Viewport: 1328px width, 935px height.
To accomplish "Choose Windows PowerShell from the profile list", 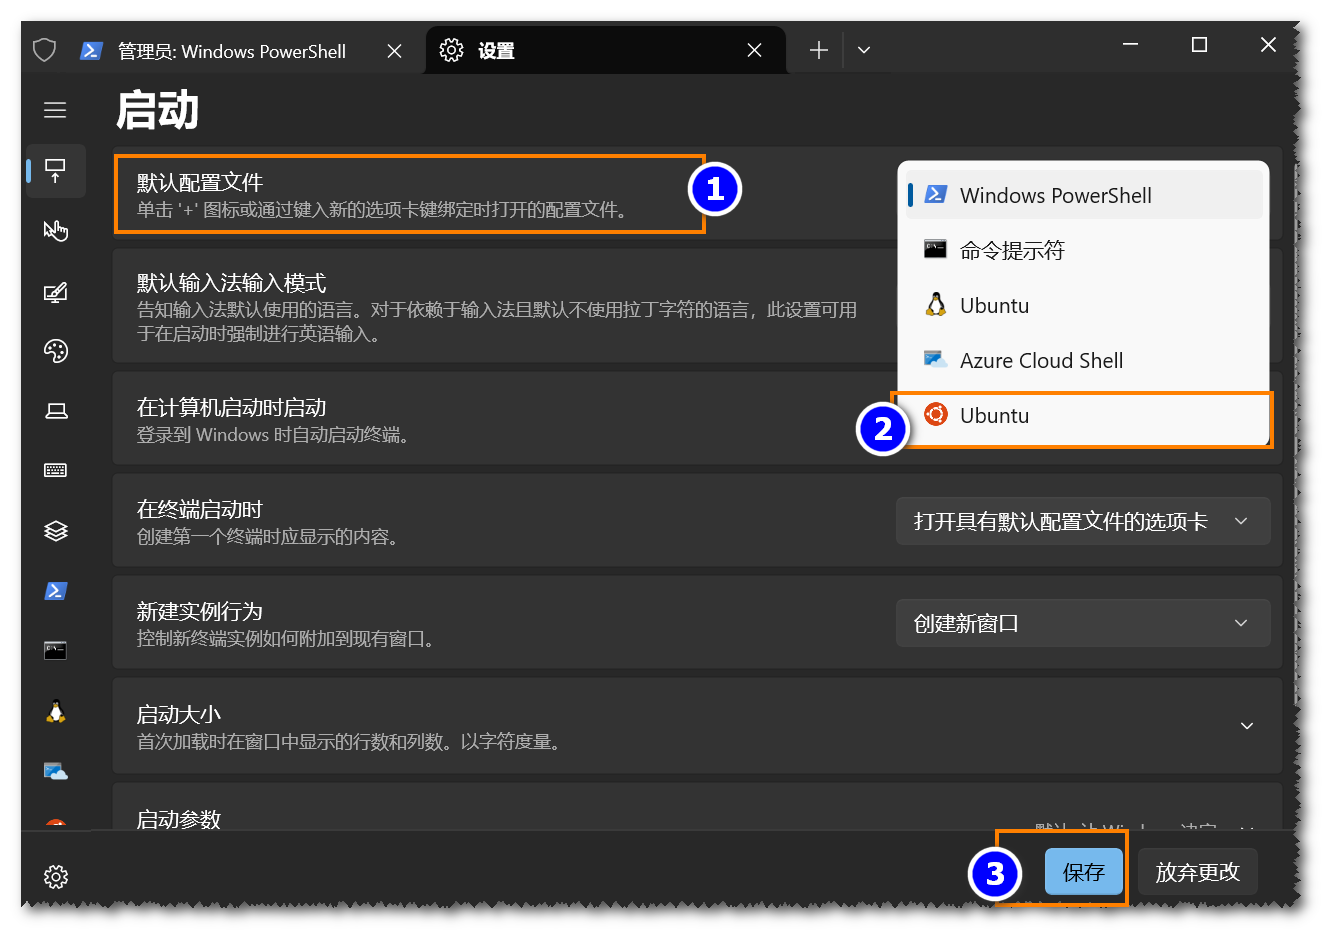I will pos(1084,196).
